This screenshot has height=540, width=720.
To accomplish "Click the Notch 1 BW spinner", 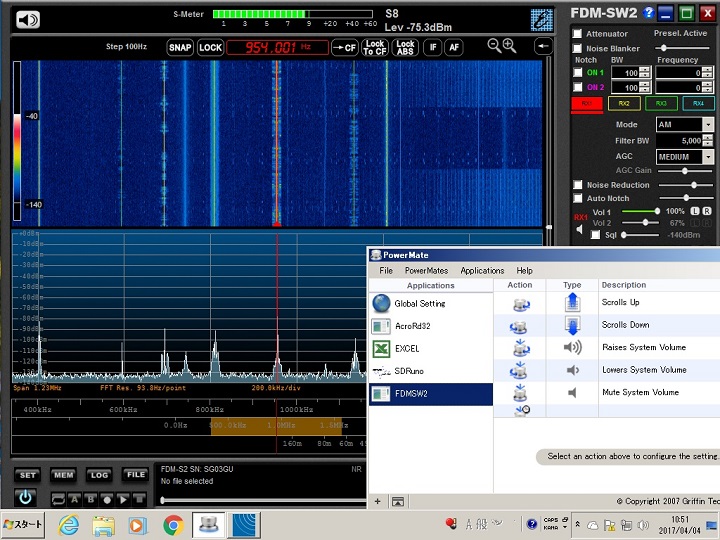I will point(645,72).
